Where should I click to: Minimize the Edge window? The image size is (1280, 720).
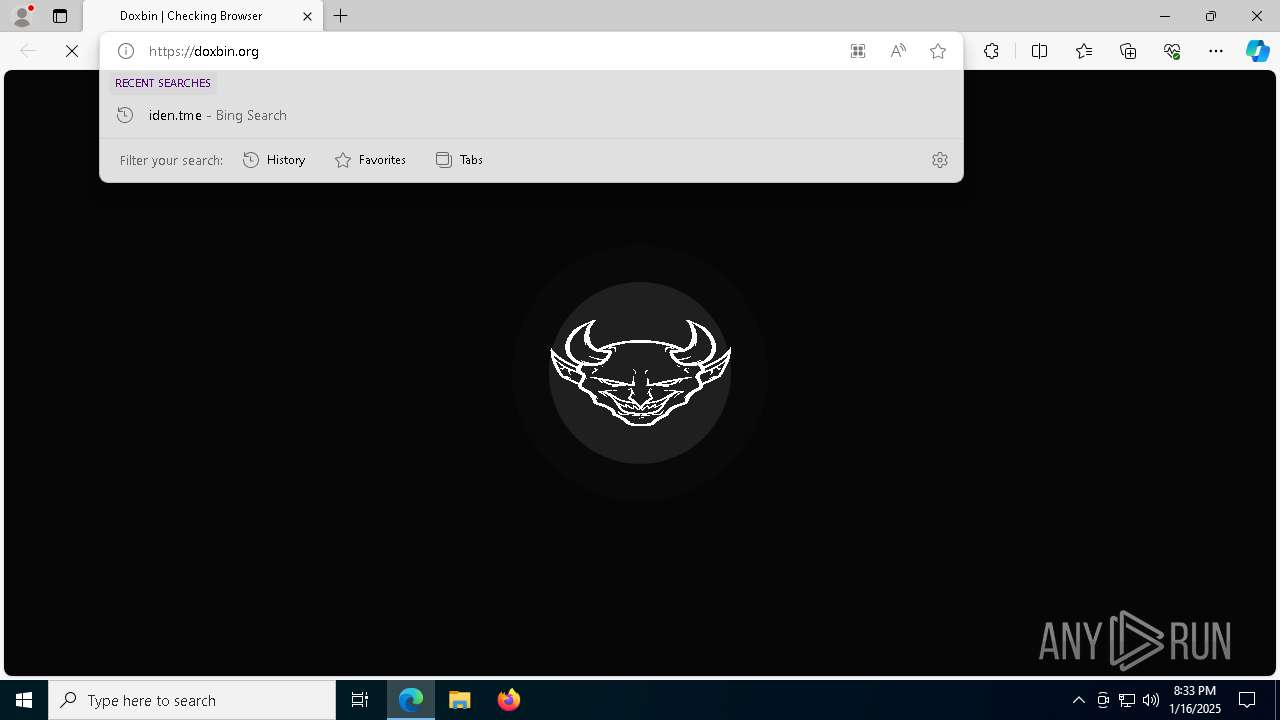(x=1165, y=16)
